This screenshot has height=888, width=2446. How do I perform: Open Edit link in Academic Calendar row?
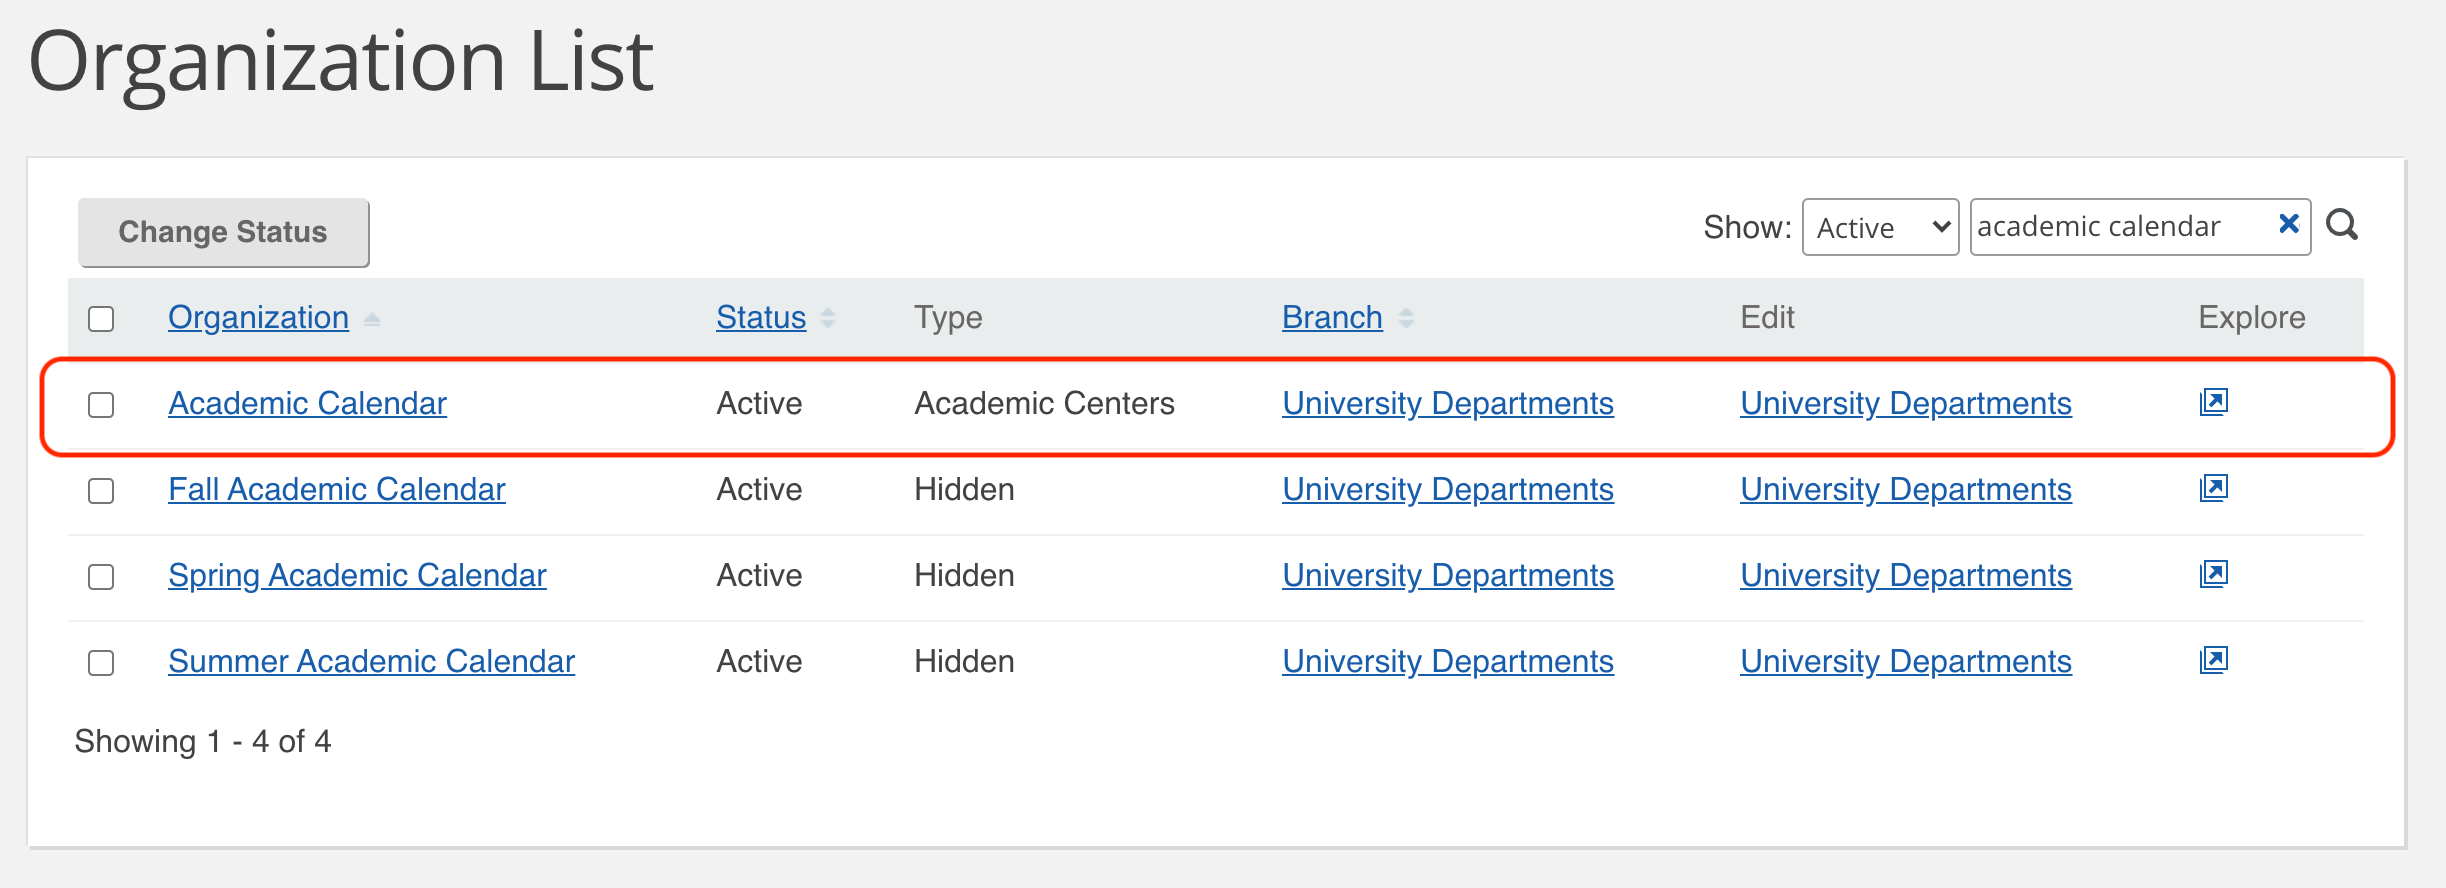pos(1906,403)
